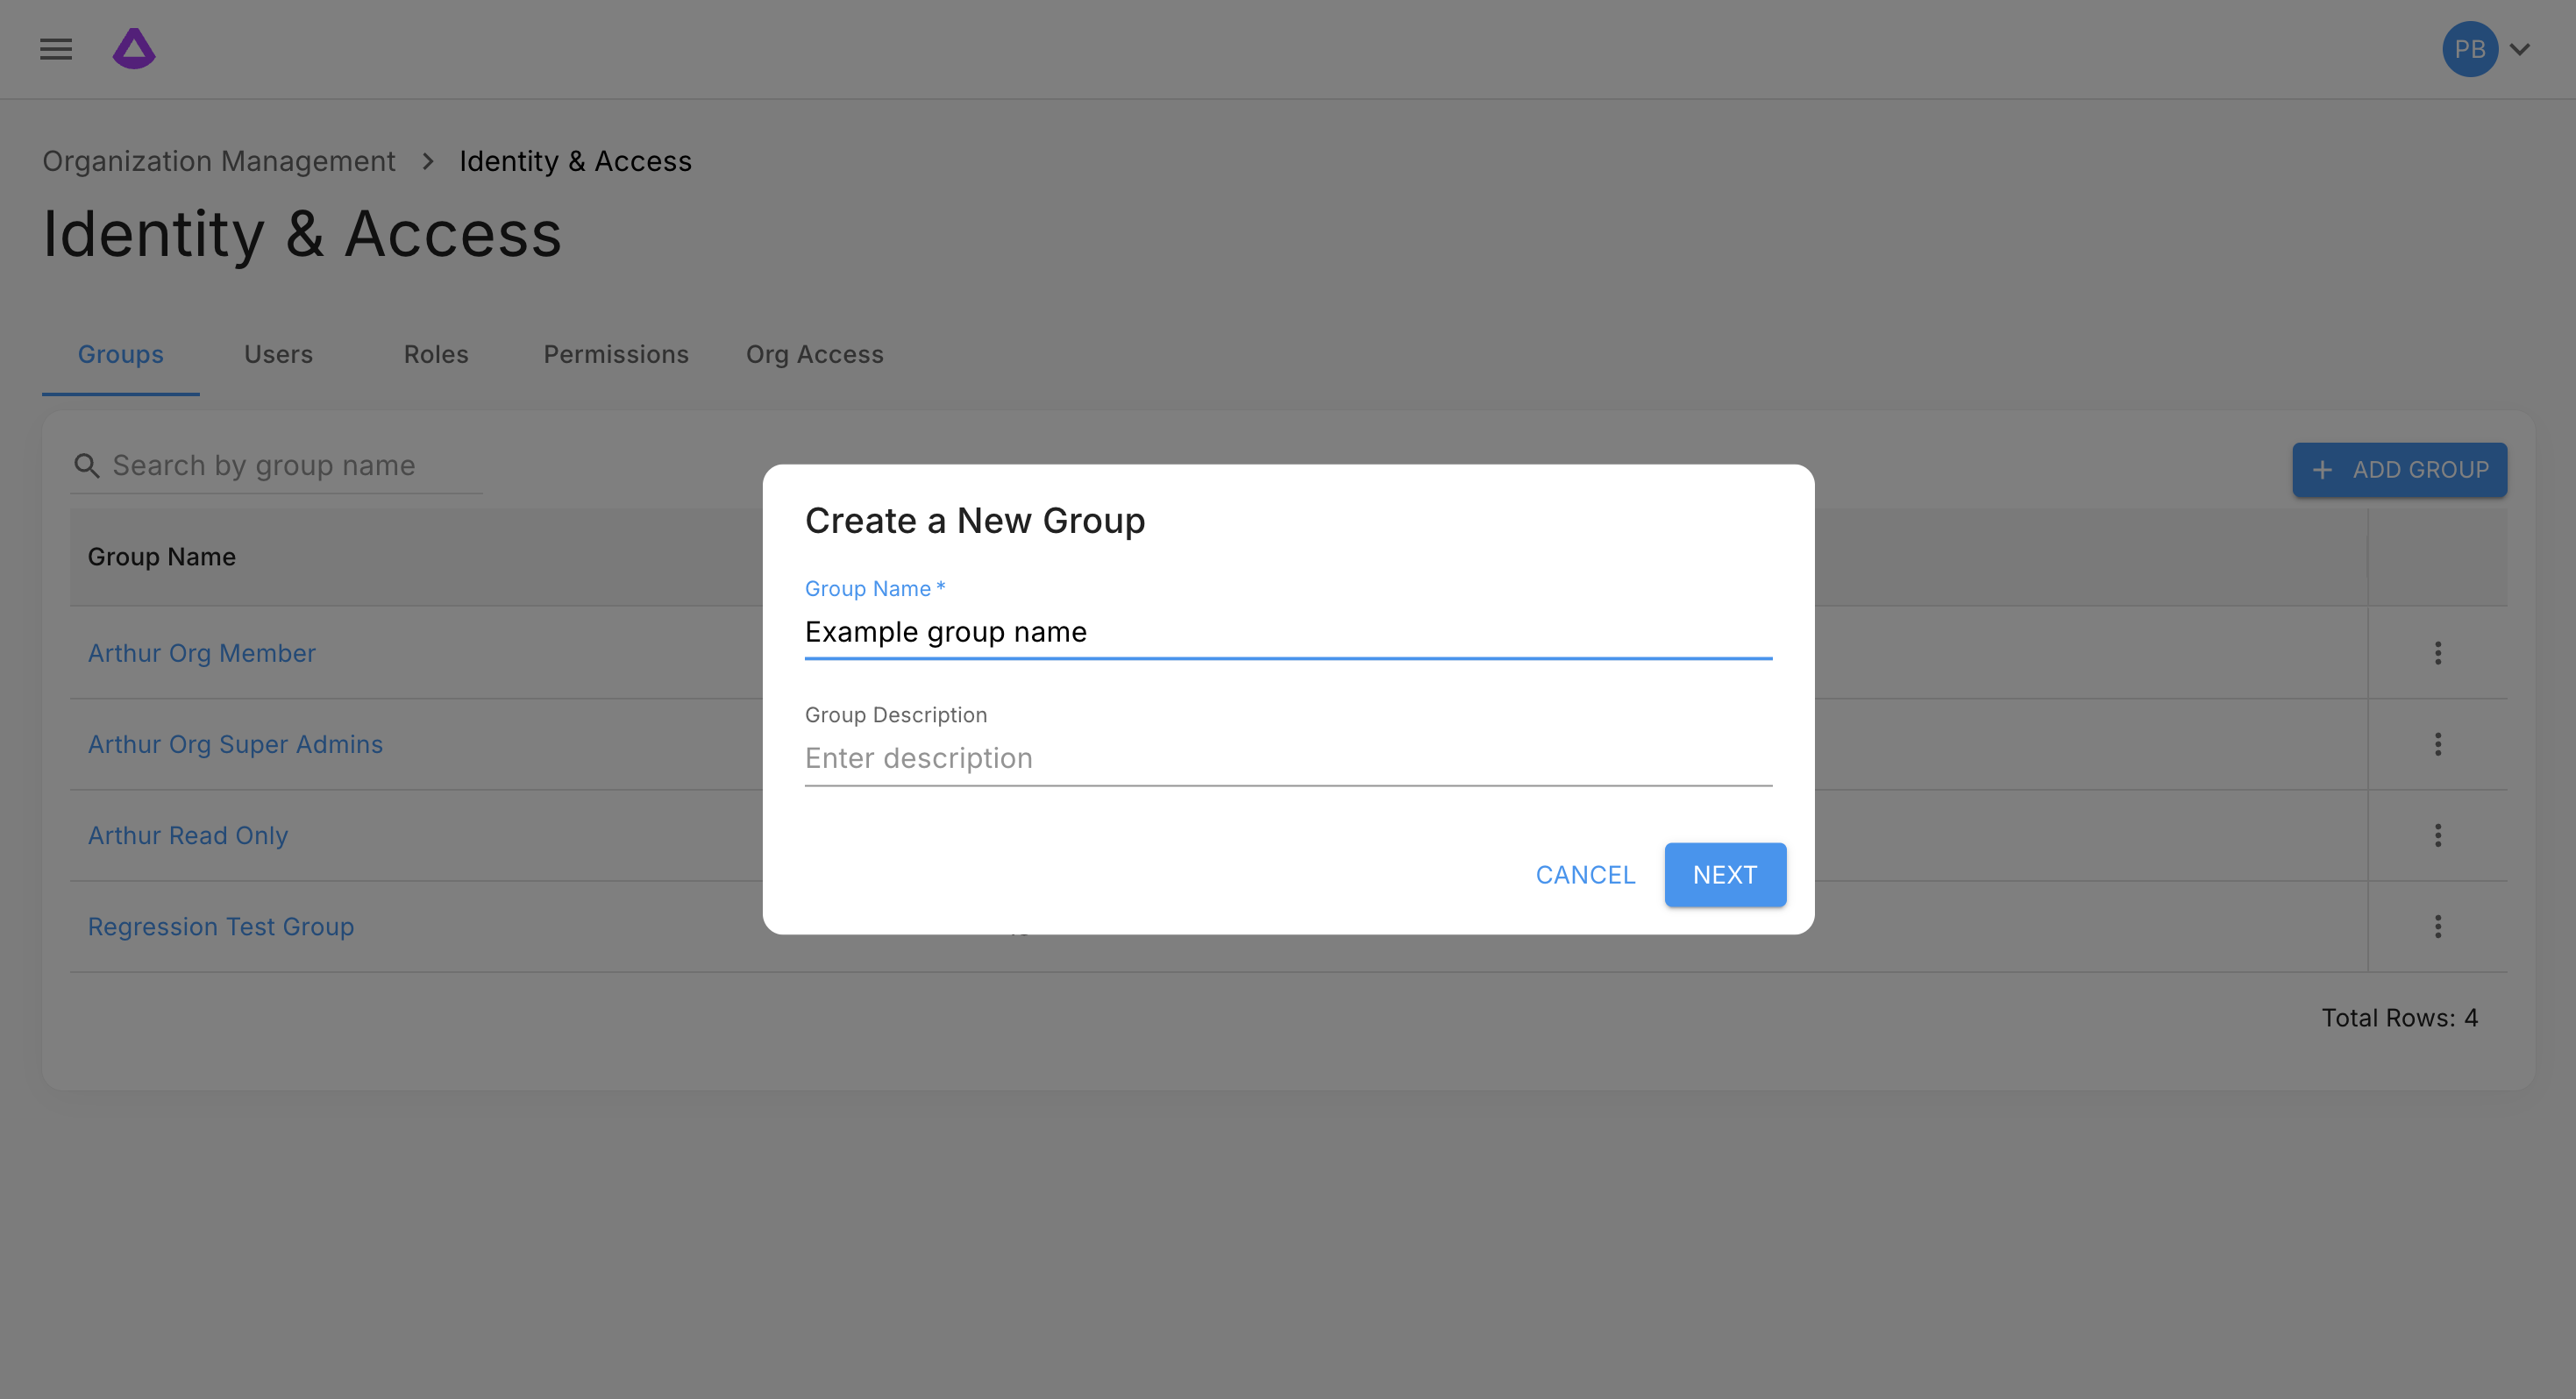Screen dimensions: 2576x1399
Task: Click the PB user avatar
Action: 2469,49
